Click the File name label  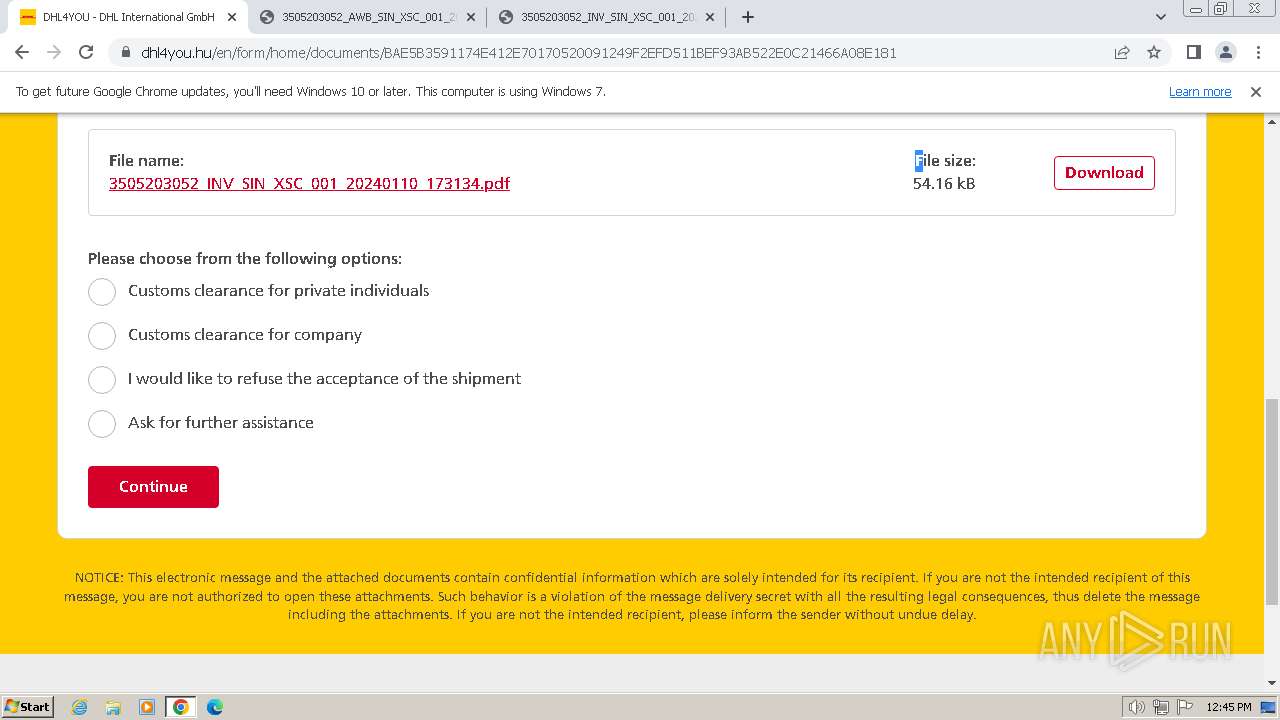point(146,160)
